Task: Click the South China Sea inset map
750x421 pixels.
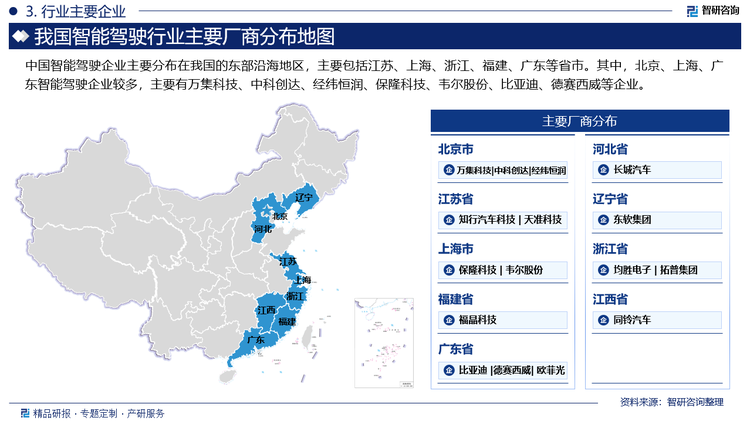Action: pyautogui.click(x=384, y=343)
